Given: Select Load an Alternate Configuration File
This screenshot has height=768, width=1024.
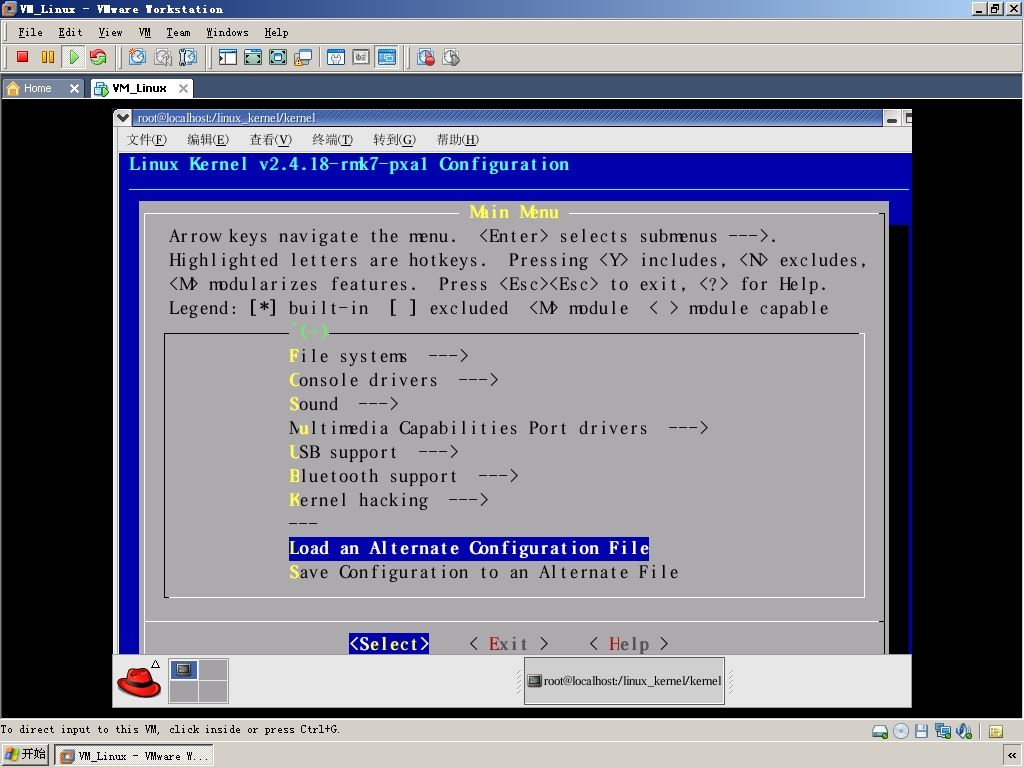Looking at the screenshot, I should pos(469,548).
